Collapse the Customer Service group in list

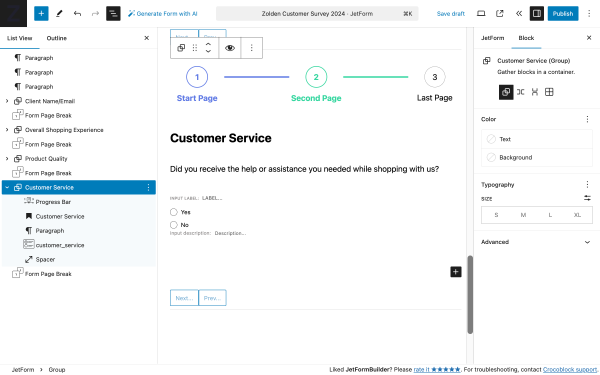point(7,188)
